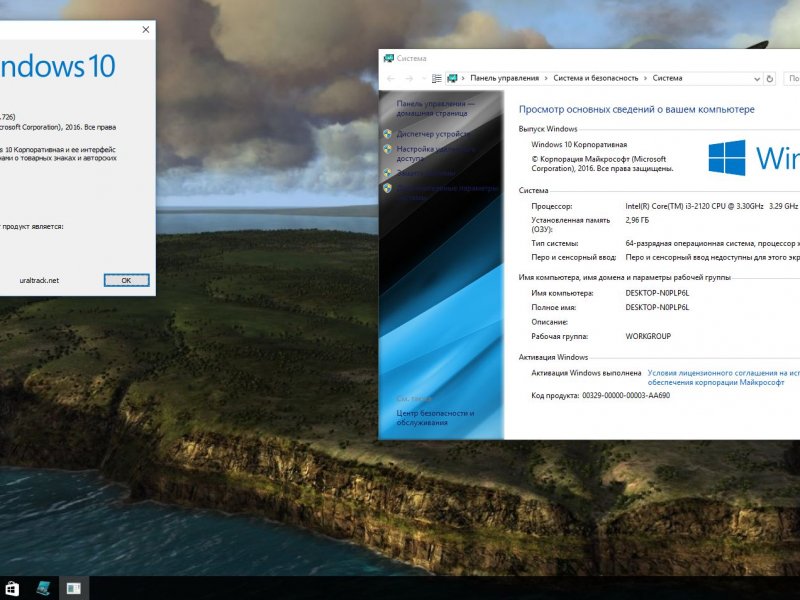Select the active System window taskbar button
The image size is (800, 600).
[x=74, y=588]
